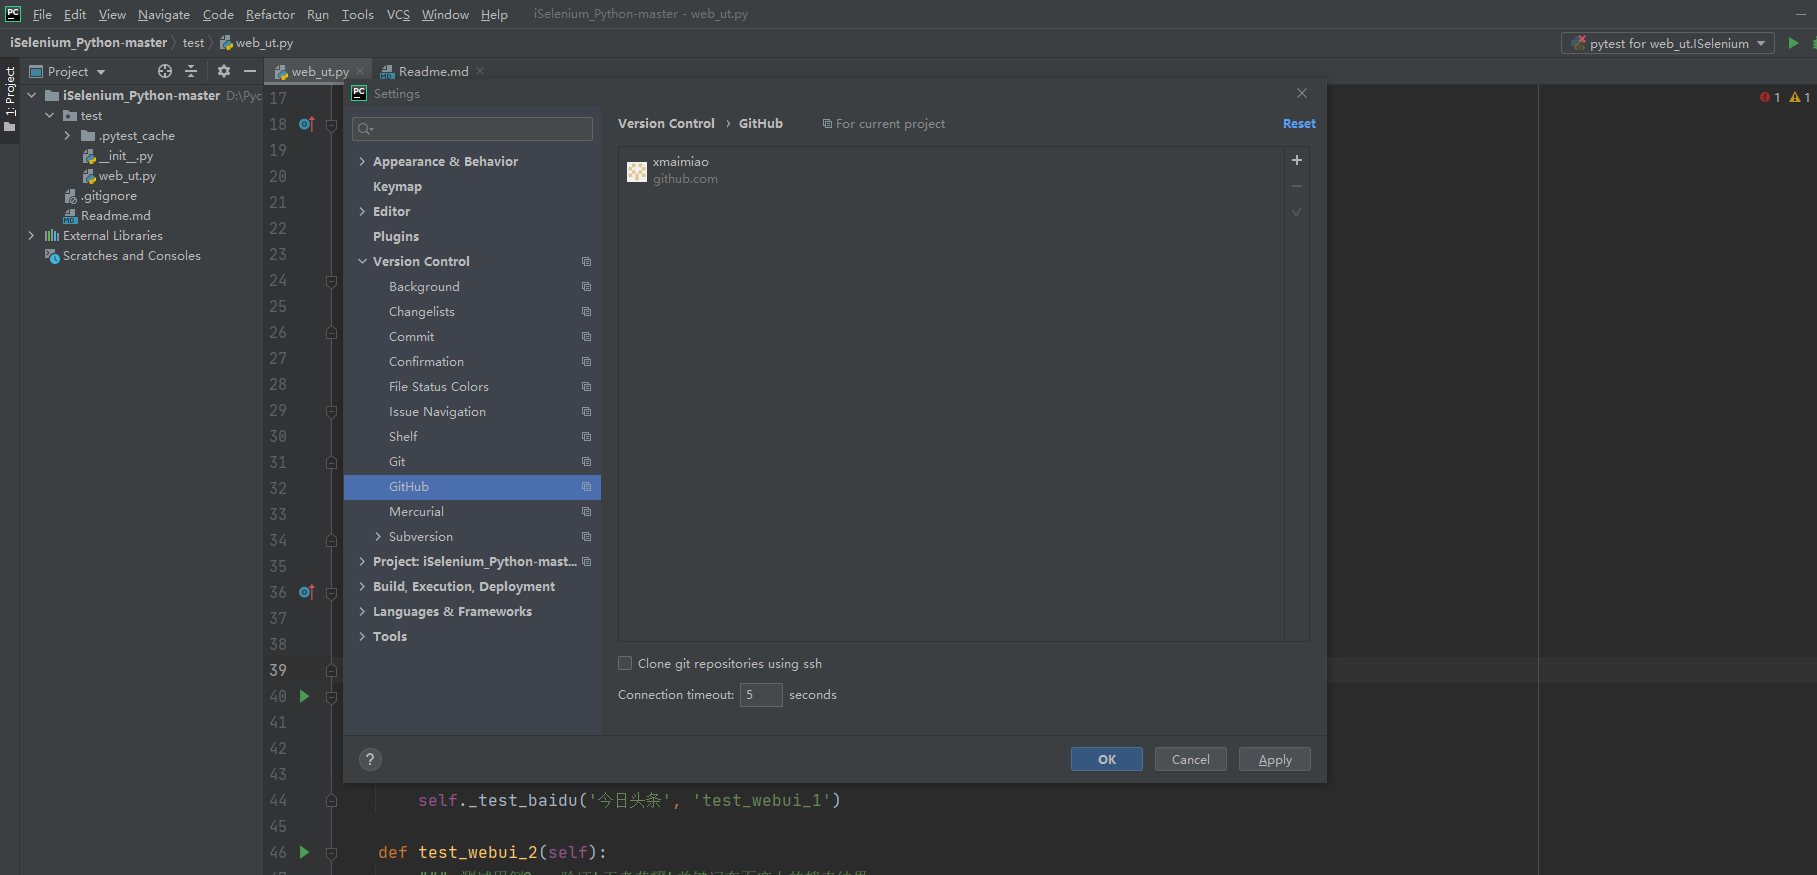Click Reset link in GitHub settings
Viewport: 1817px width, 875px height.
(1299, 124)
